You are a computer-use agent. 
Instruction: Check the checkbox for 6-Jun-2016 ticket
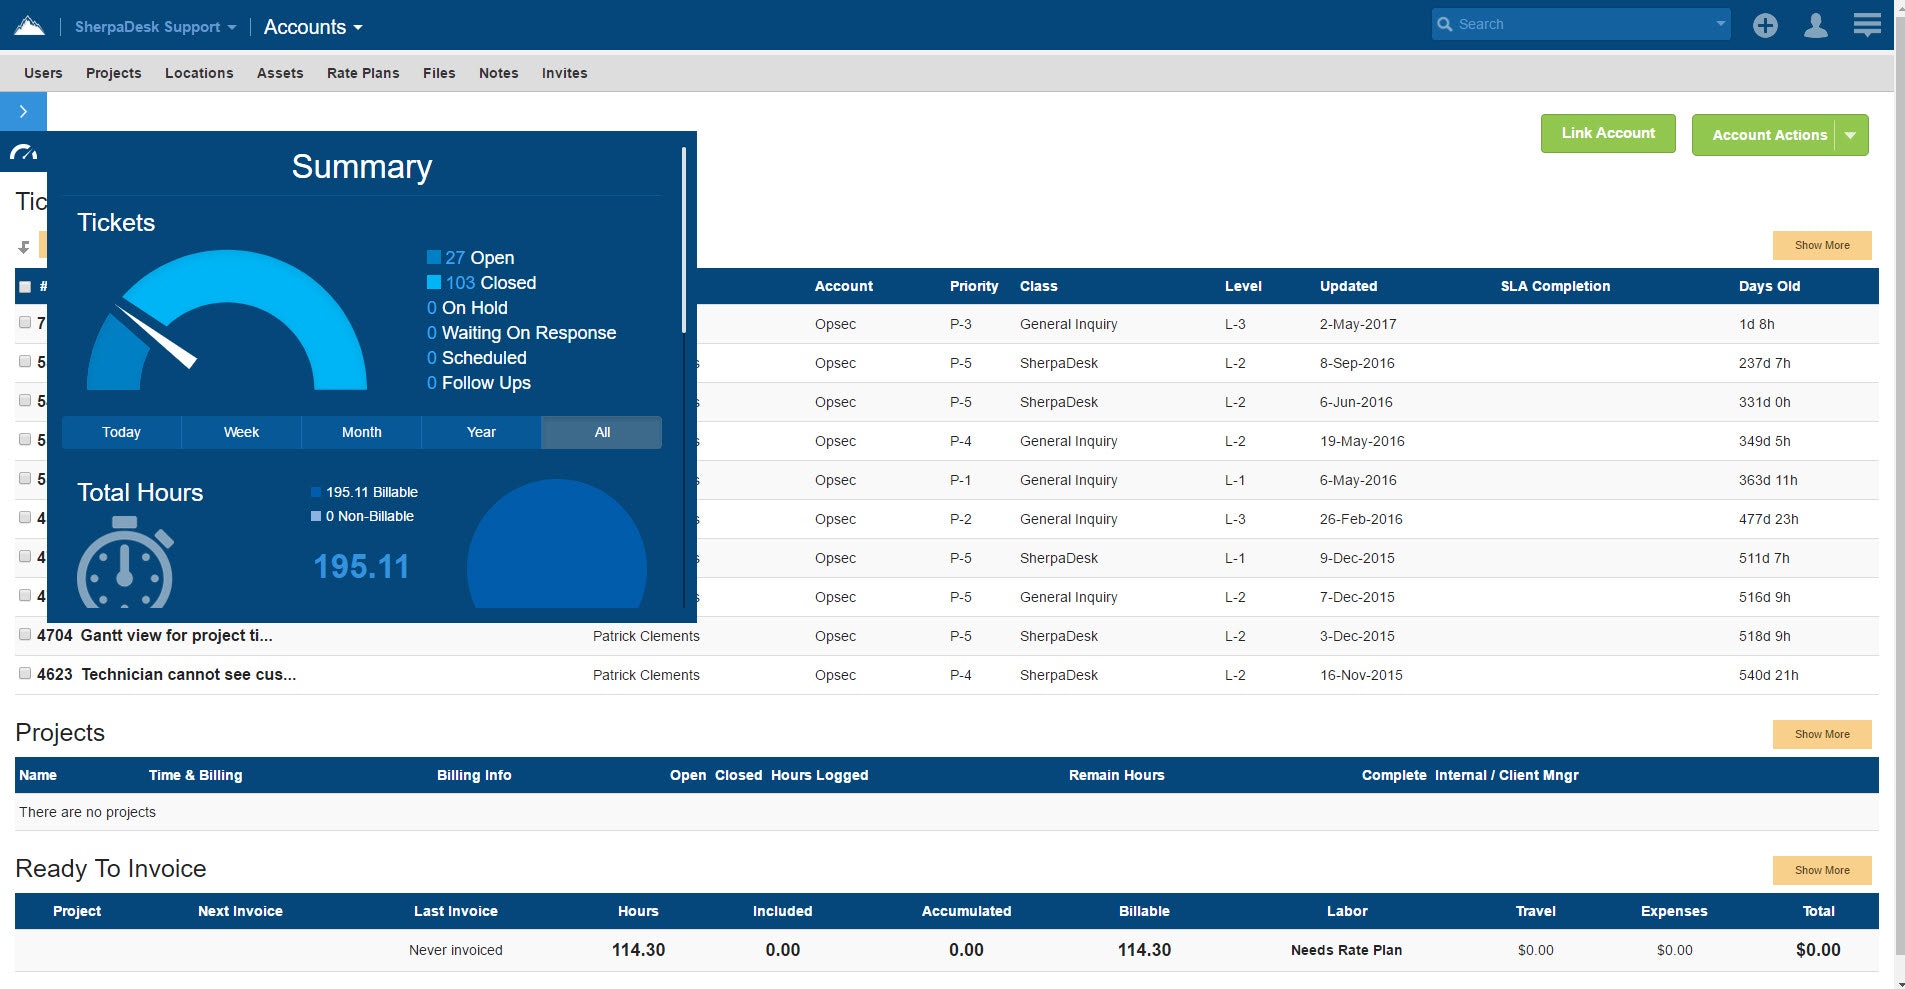click(25, 400)
